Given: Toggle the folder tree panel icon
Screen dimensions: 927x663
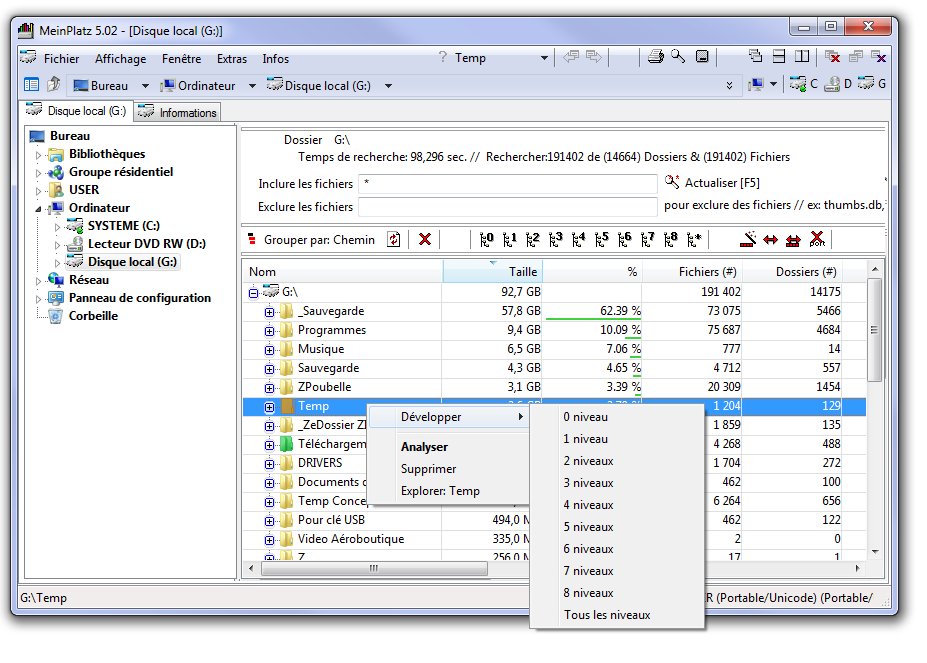Looking at the screenshot, I should coord(31,85).
